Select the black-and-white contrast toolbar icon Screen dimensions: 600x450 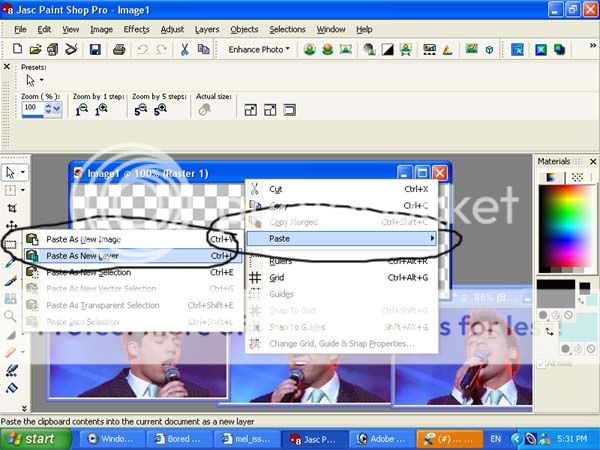pyautogui.click(x=388, y=49)
